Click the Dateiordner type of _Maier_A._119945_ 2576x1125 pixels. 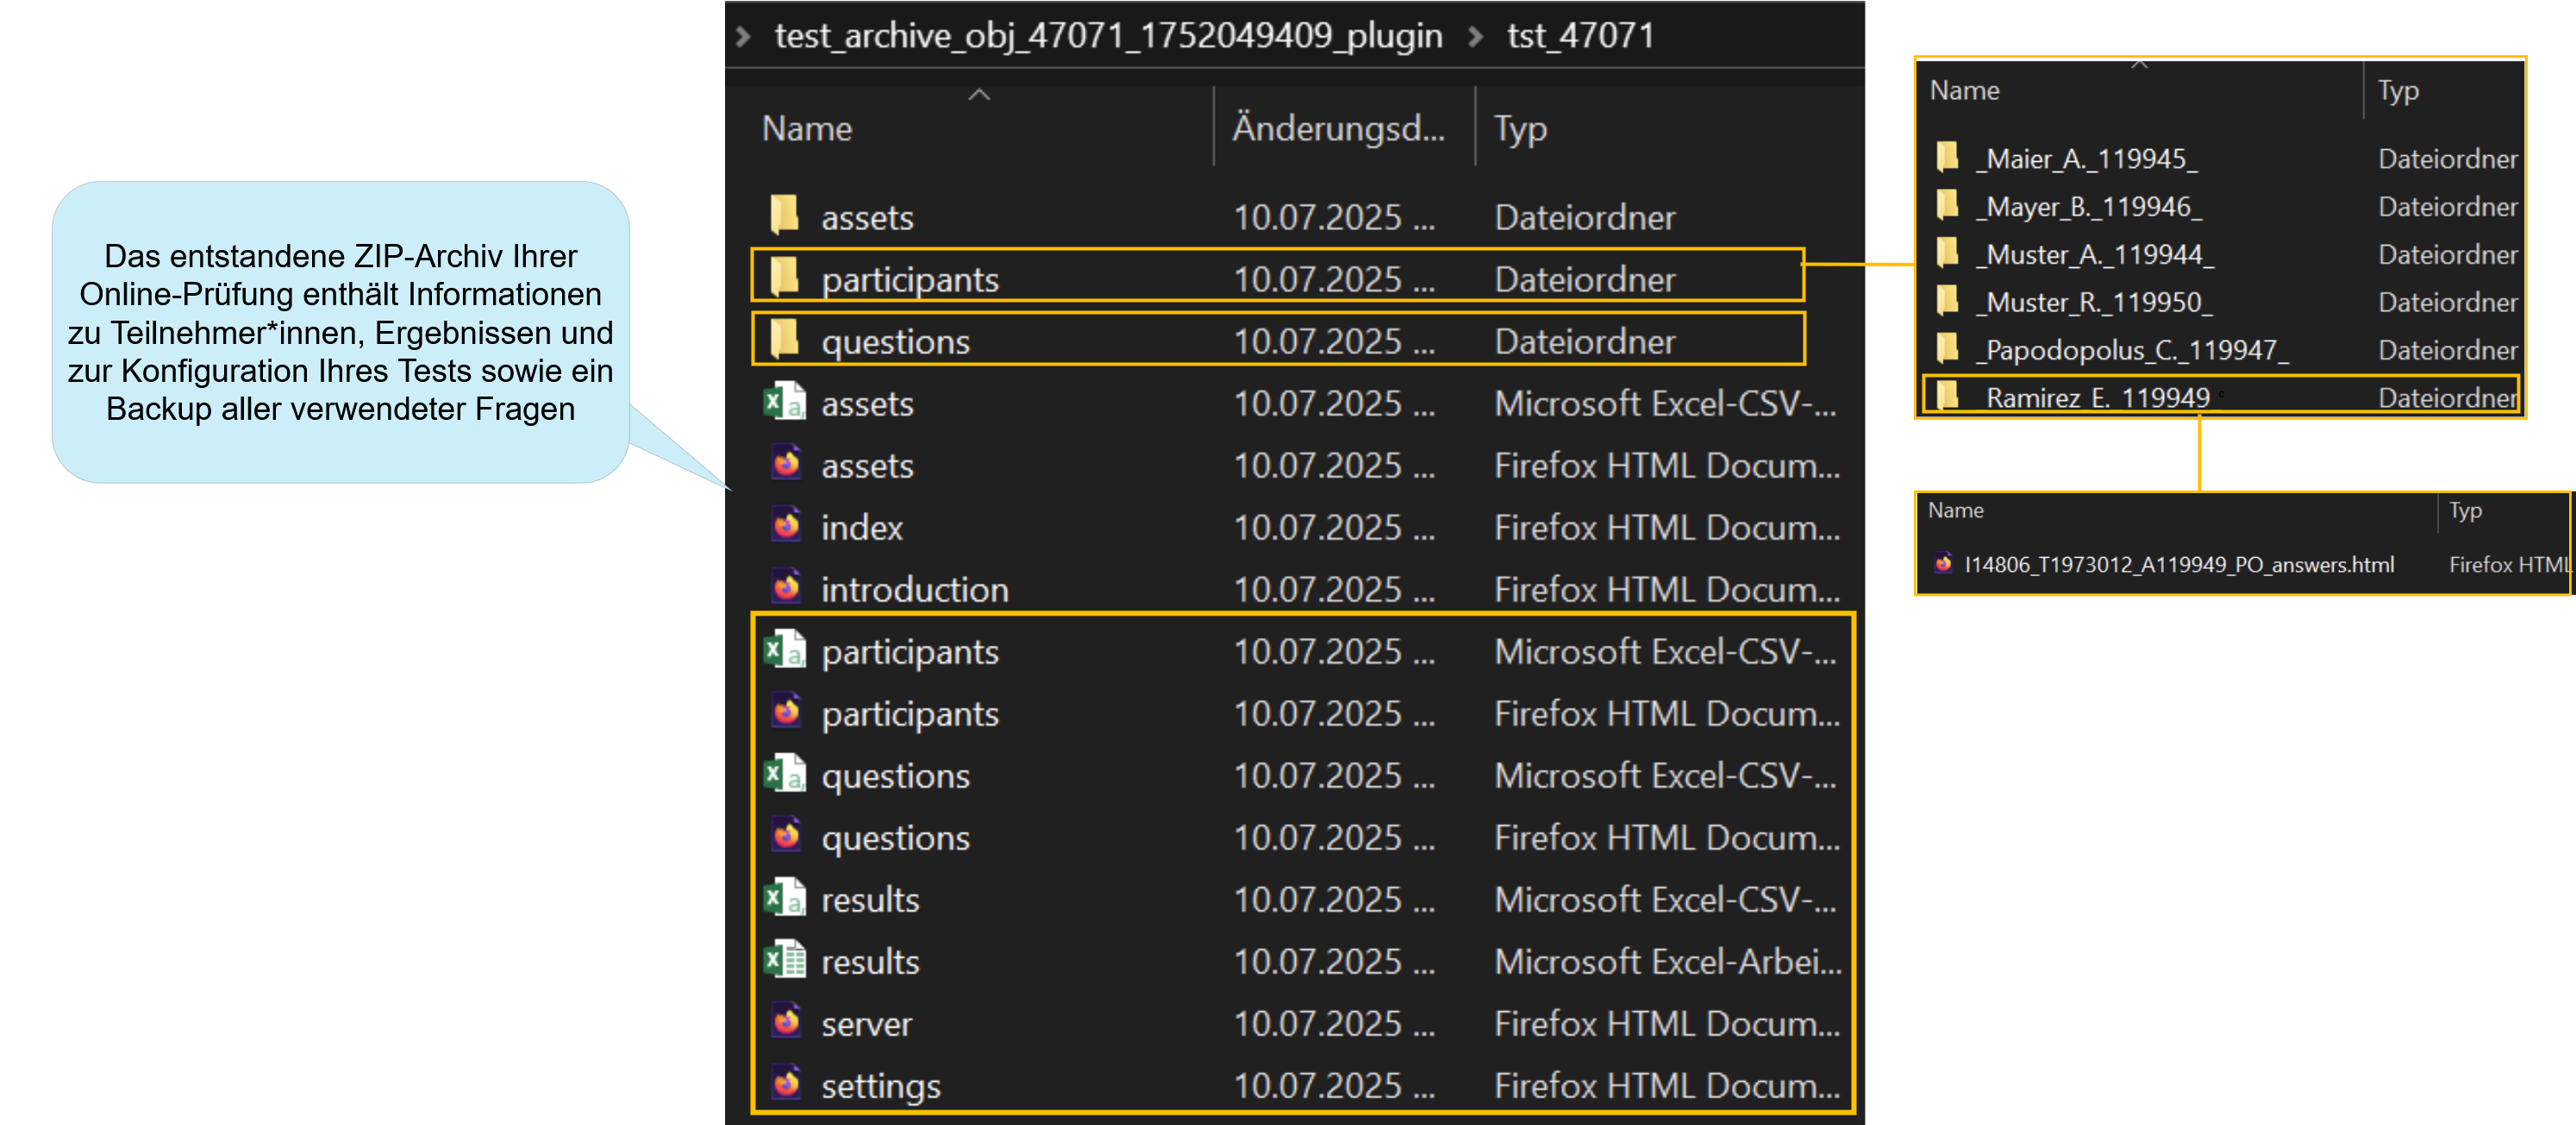[x=2447, y=158]
